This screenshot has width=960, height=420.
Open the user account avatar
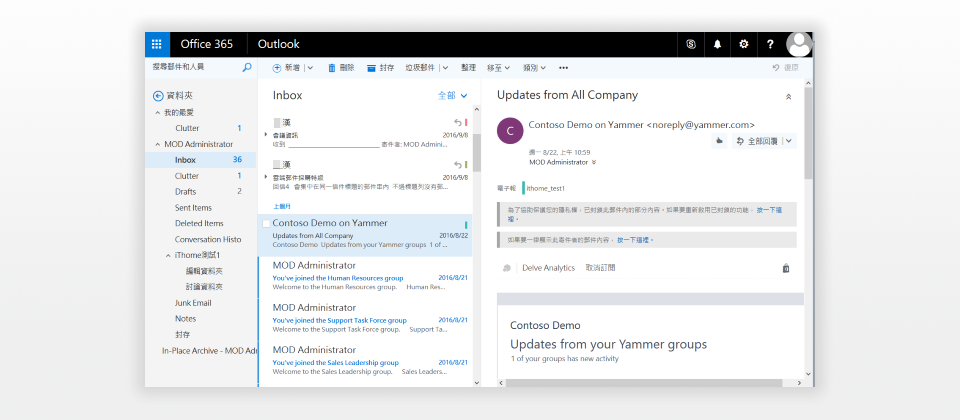coord(798,44)
